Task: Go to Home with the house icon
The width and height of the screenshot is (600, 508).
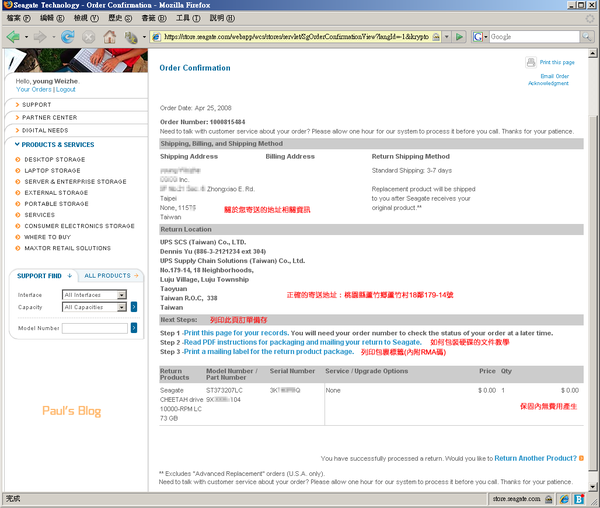Action: pyautogui.click(x=110, y=37)
